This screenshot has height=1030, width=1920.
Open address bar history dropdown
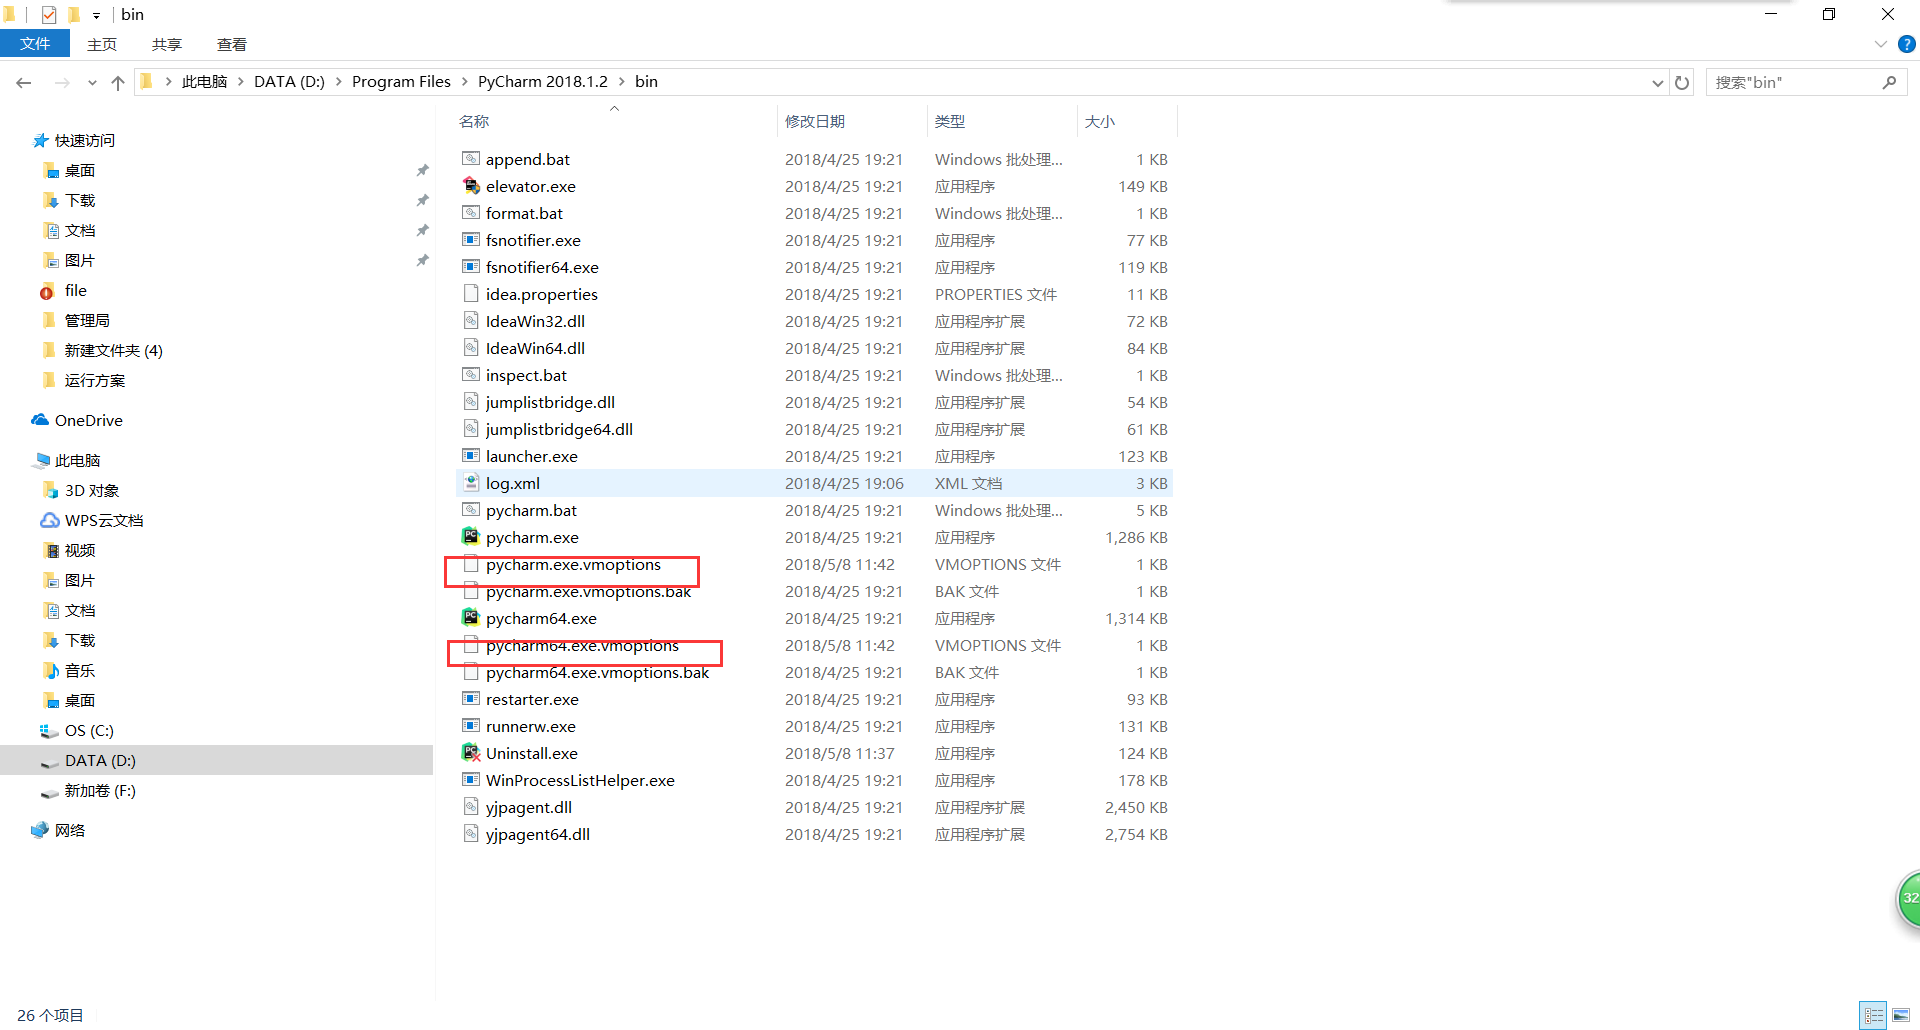click(x=1657, y=82)
